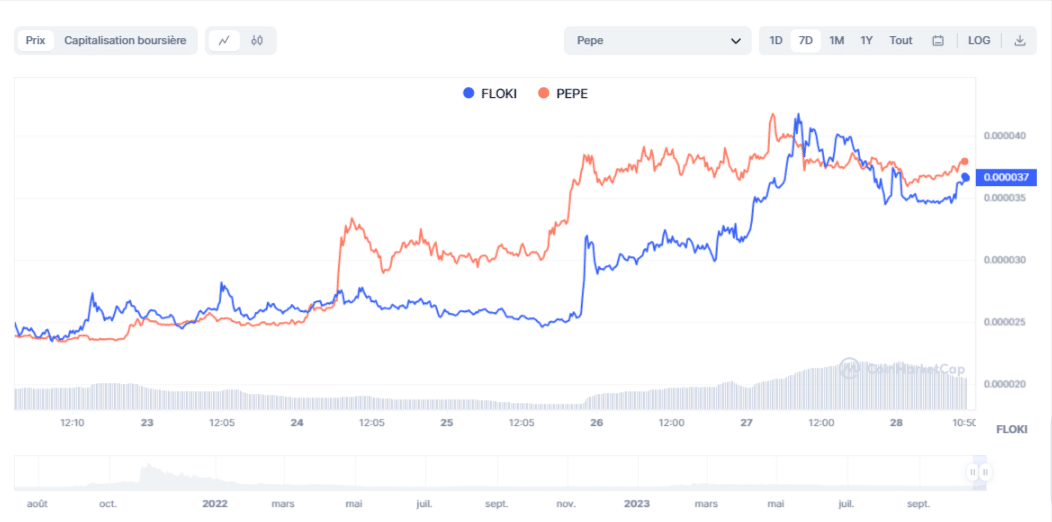Set time range to 1M

[x=837, y=41]
